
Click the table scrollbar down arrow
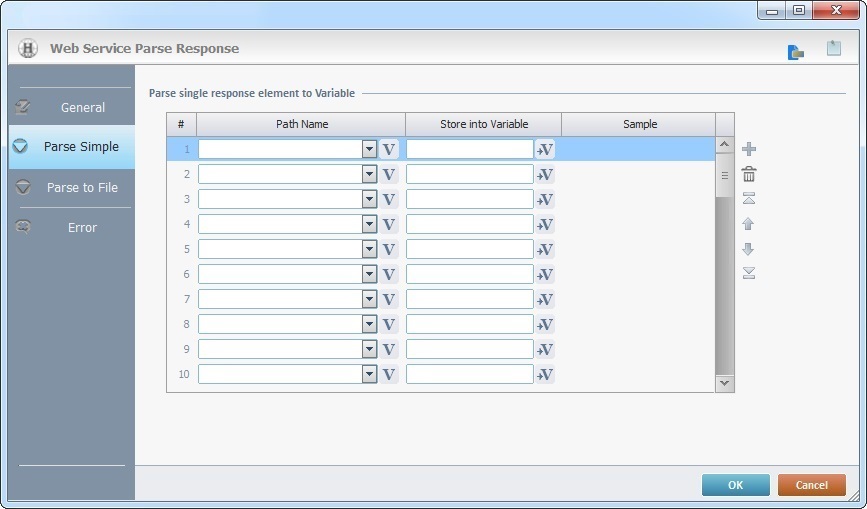(x=725, y=382)
